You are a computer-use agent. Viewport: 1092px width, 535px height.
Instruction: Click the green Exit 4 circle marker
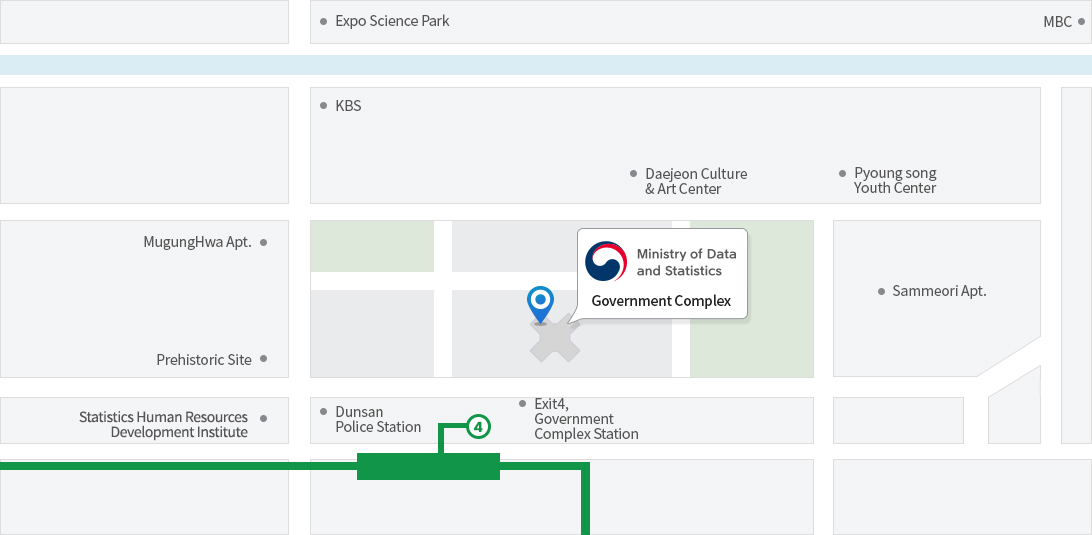[478, 426]
